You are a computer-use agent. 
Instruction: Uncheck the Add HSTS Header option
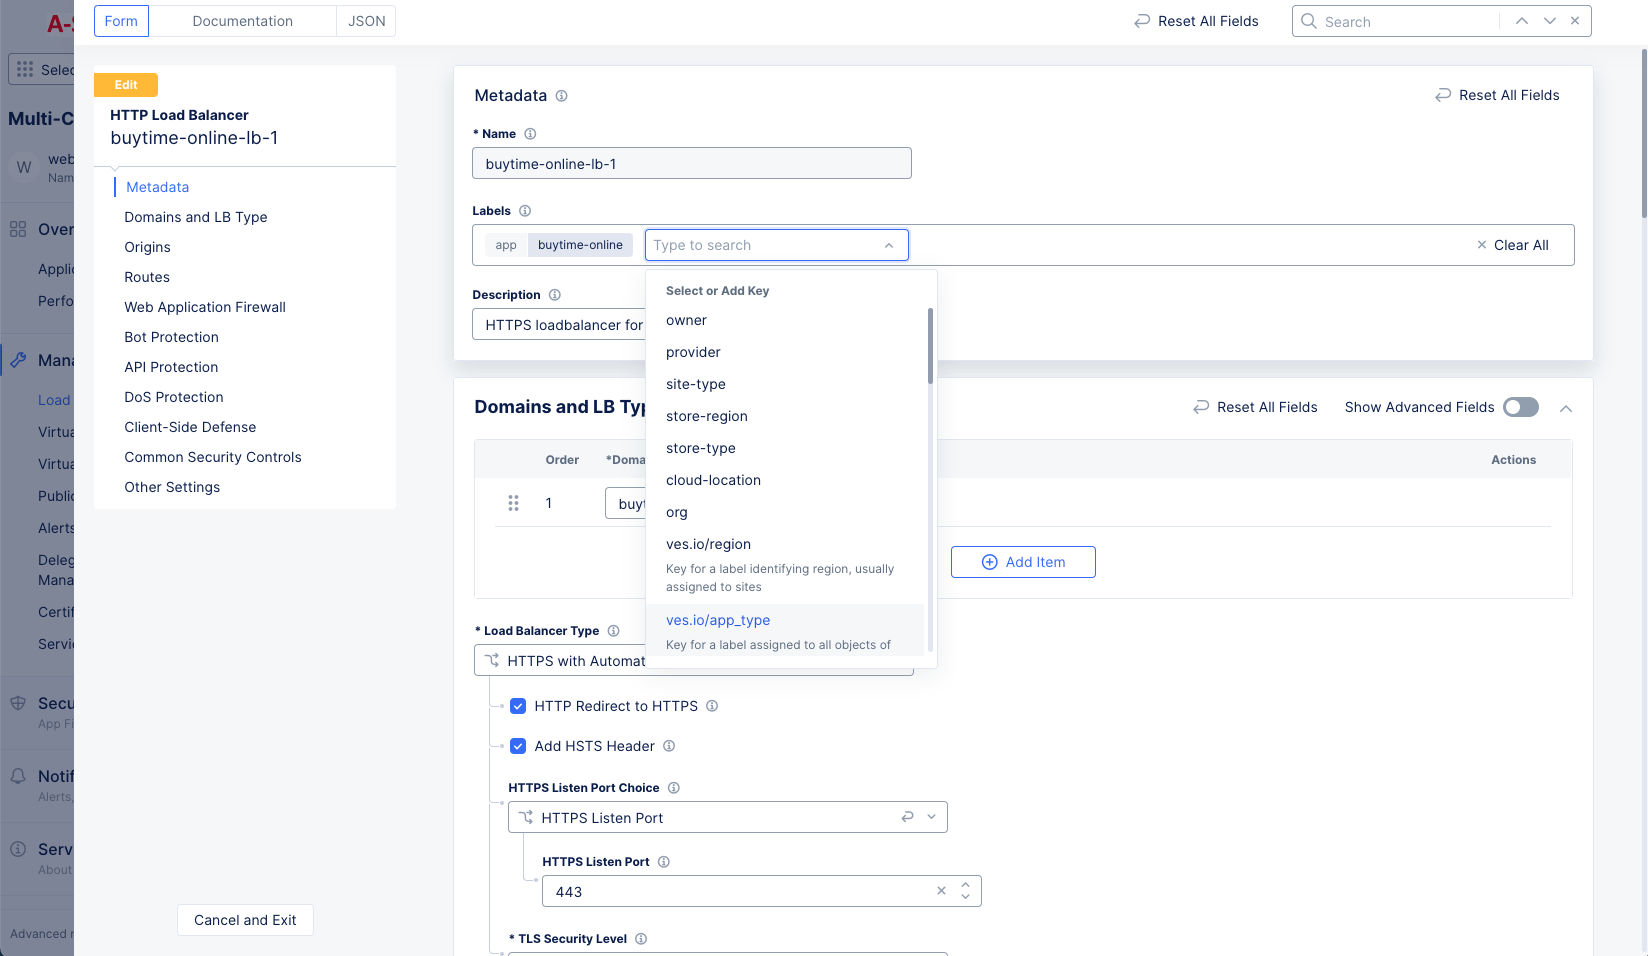pyautogui.click(x=518, y=746)
